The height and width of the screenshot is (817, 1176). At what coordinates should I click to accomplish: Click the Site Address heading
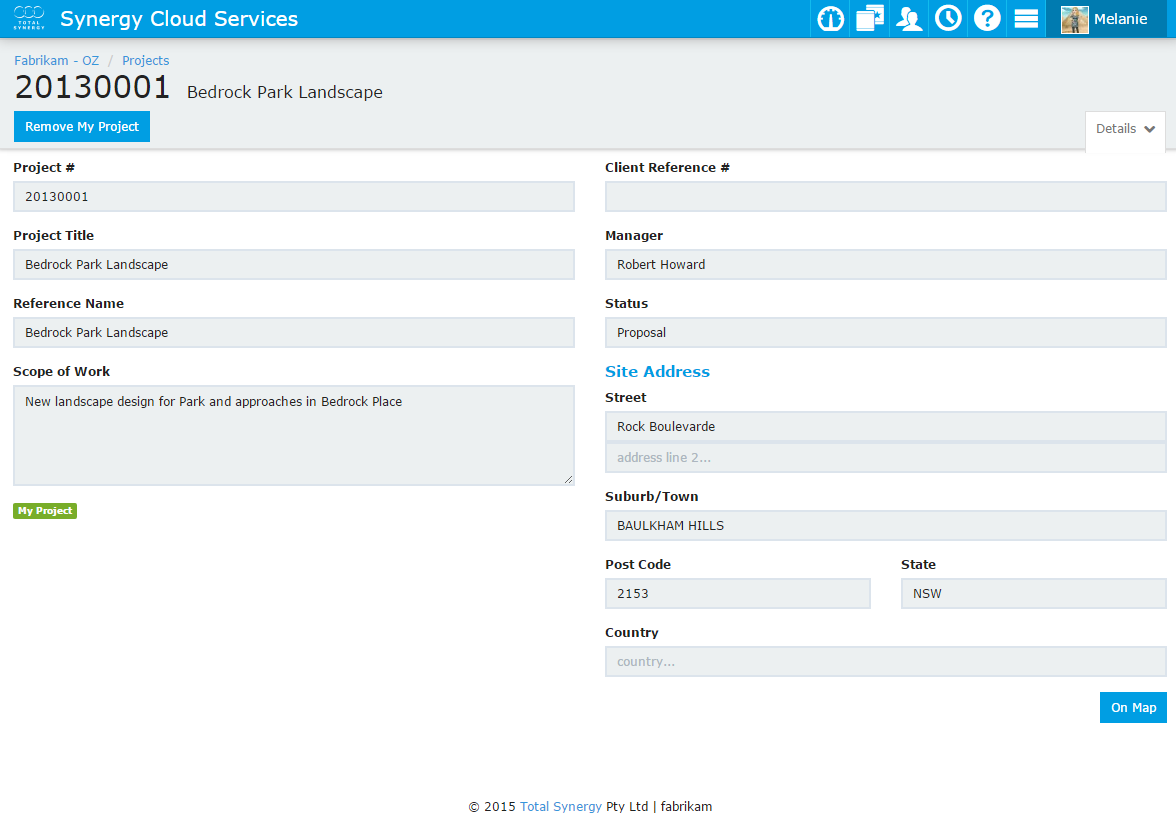(657, 371)
